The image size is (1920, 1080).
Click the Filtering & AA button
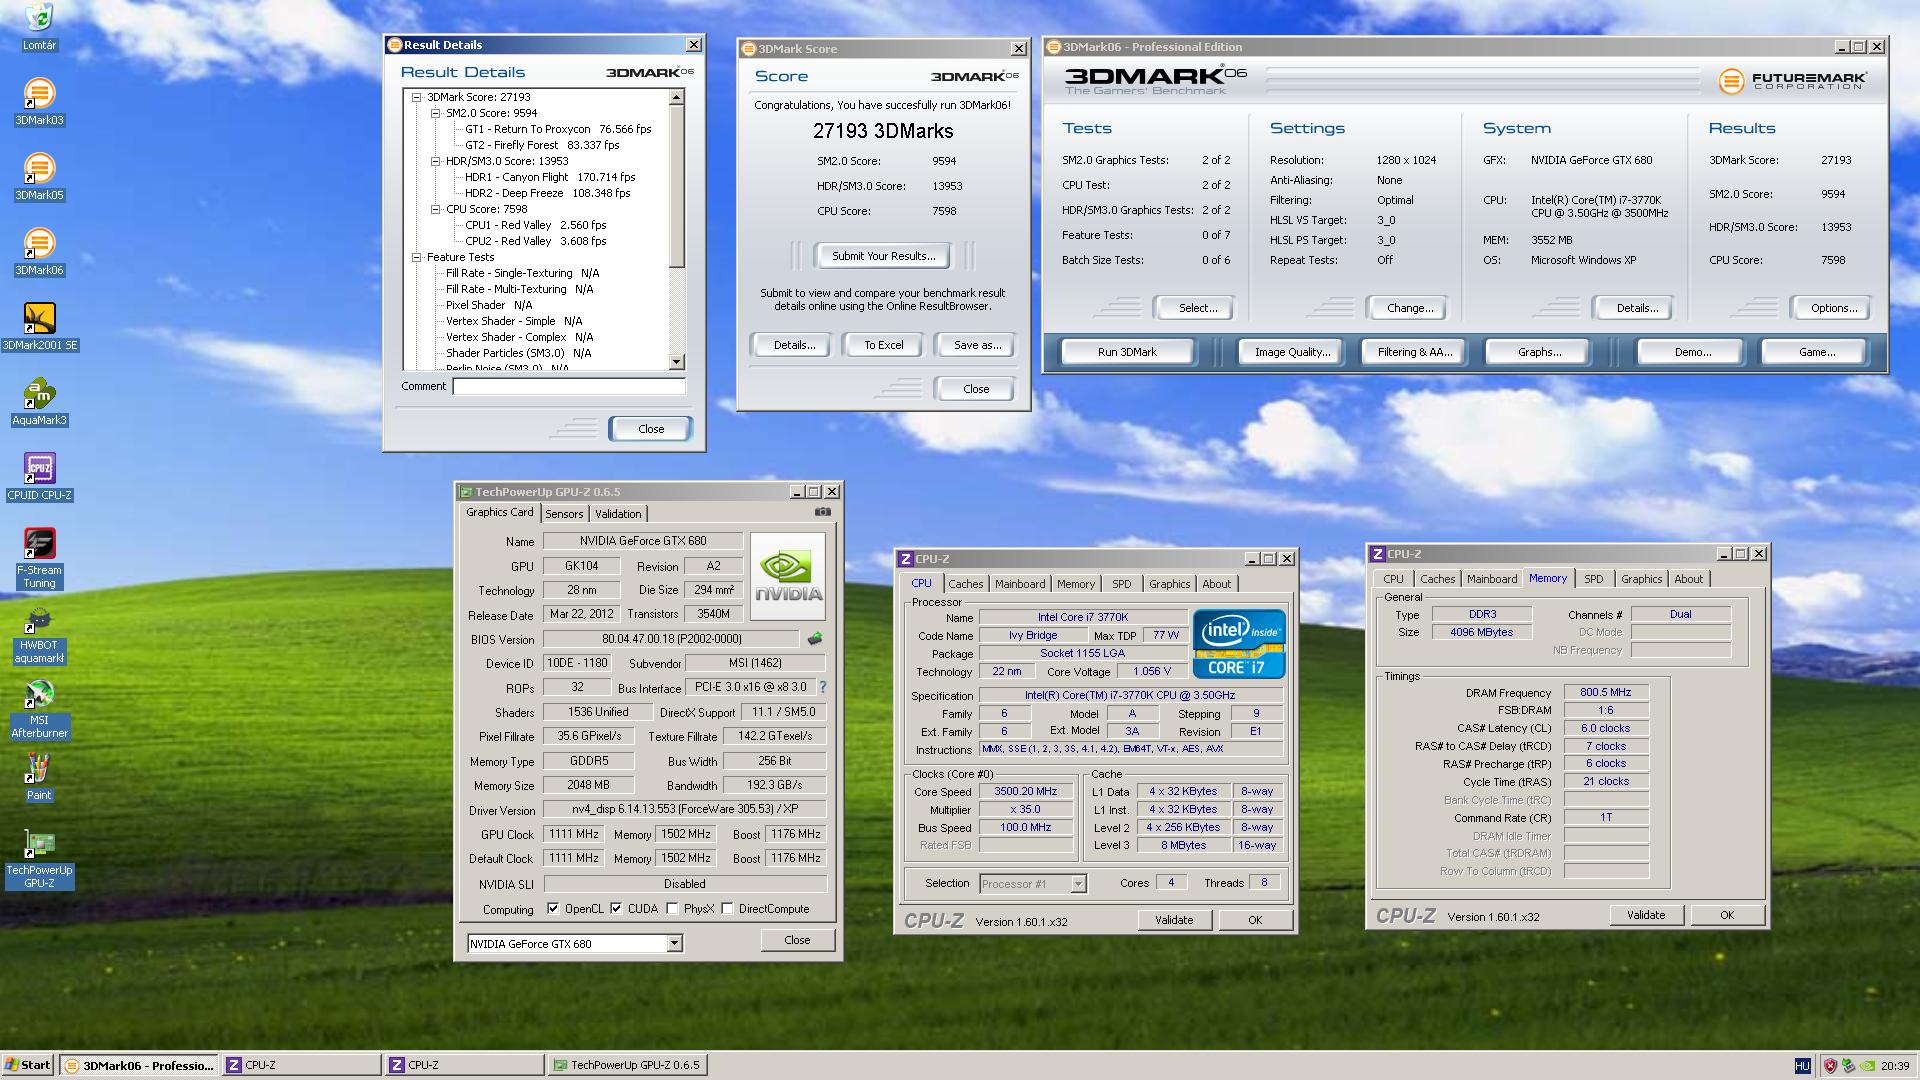[1415, 352]
